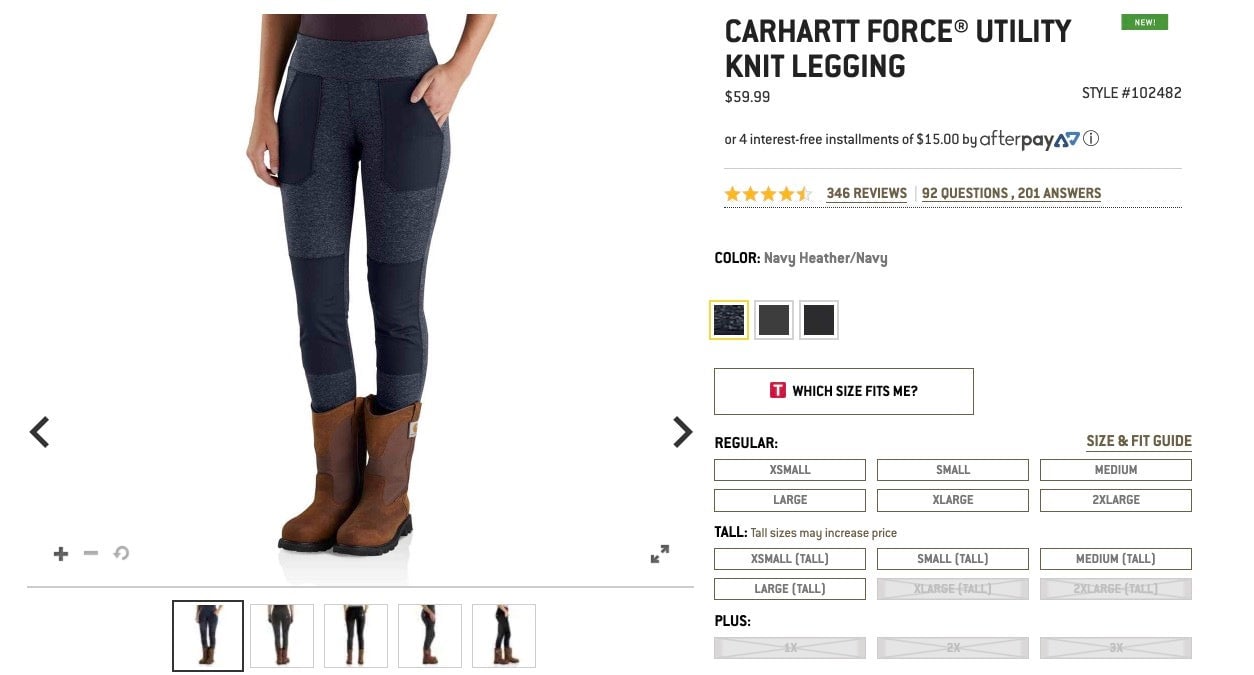The image size is (1254, 675).
Task: Open the 346 Reviews link
Action: pyautogui.click(x=866, y=194)
